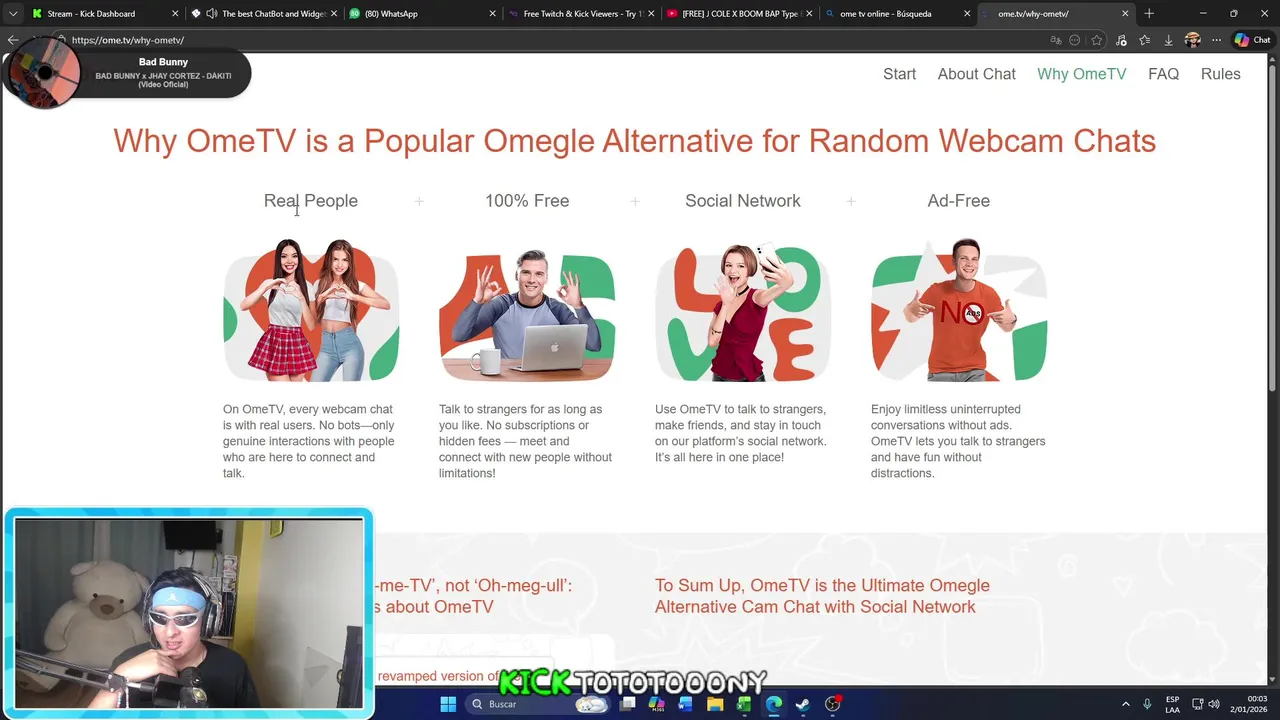Image resolution: width=1280 pixels, height=720 pixels.
Task: Click the Social Network heading
Action: click(742, 201)
